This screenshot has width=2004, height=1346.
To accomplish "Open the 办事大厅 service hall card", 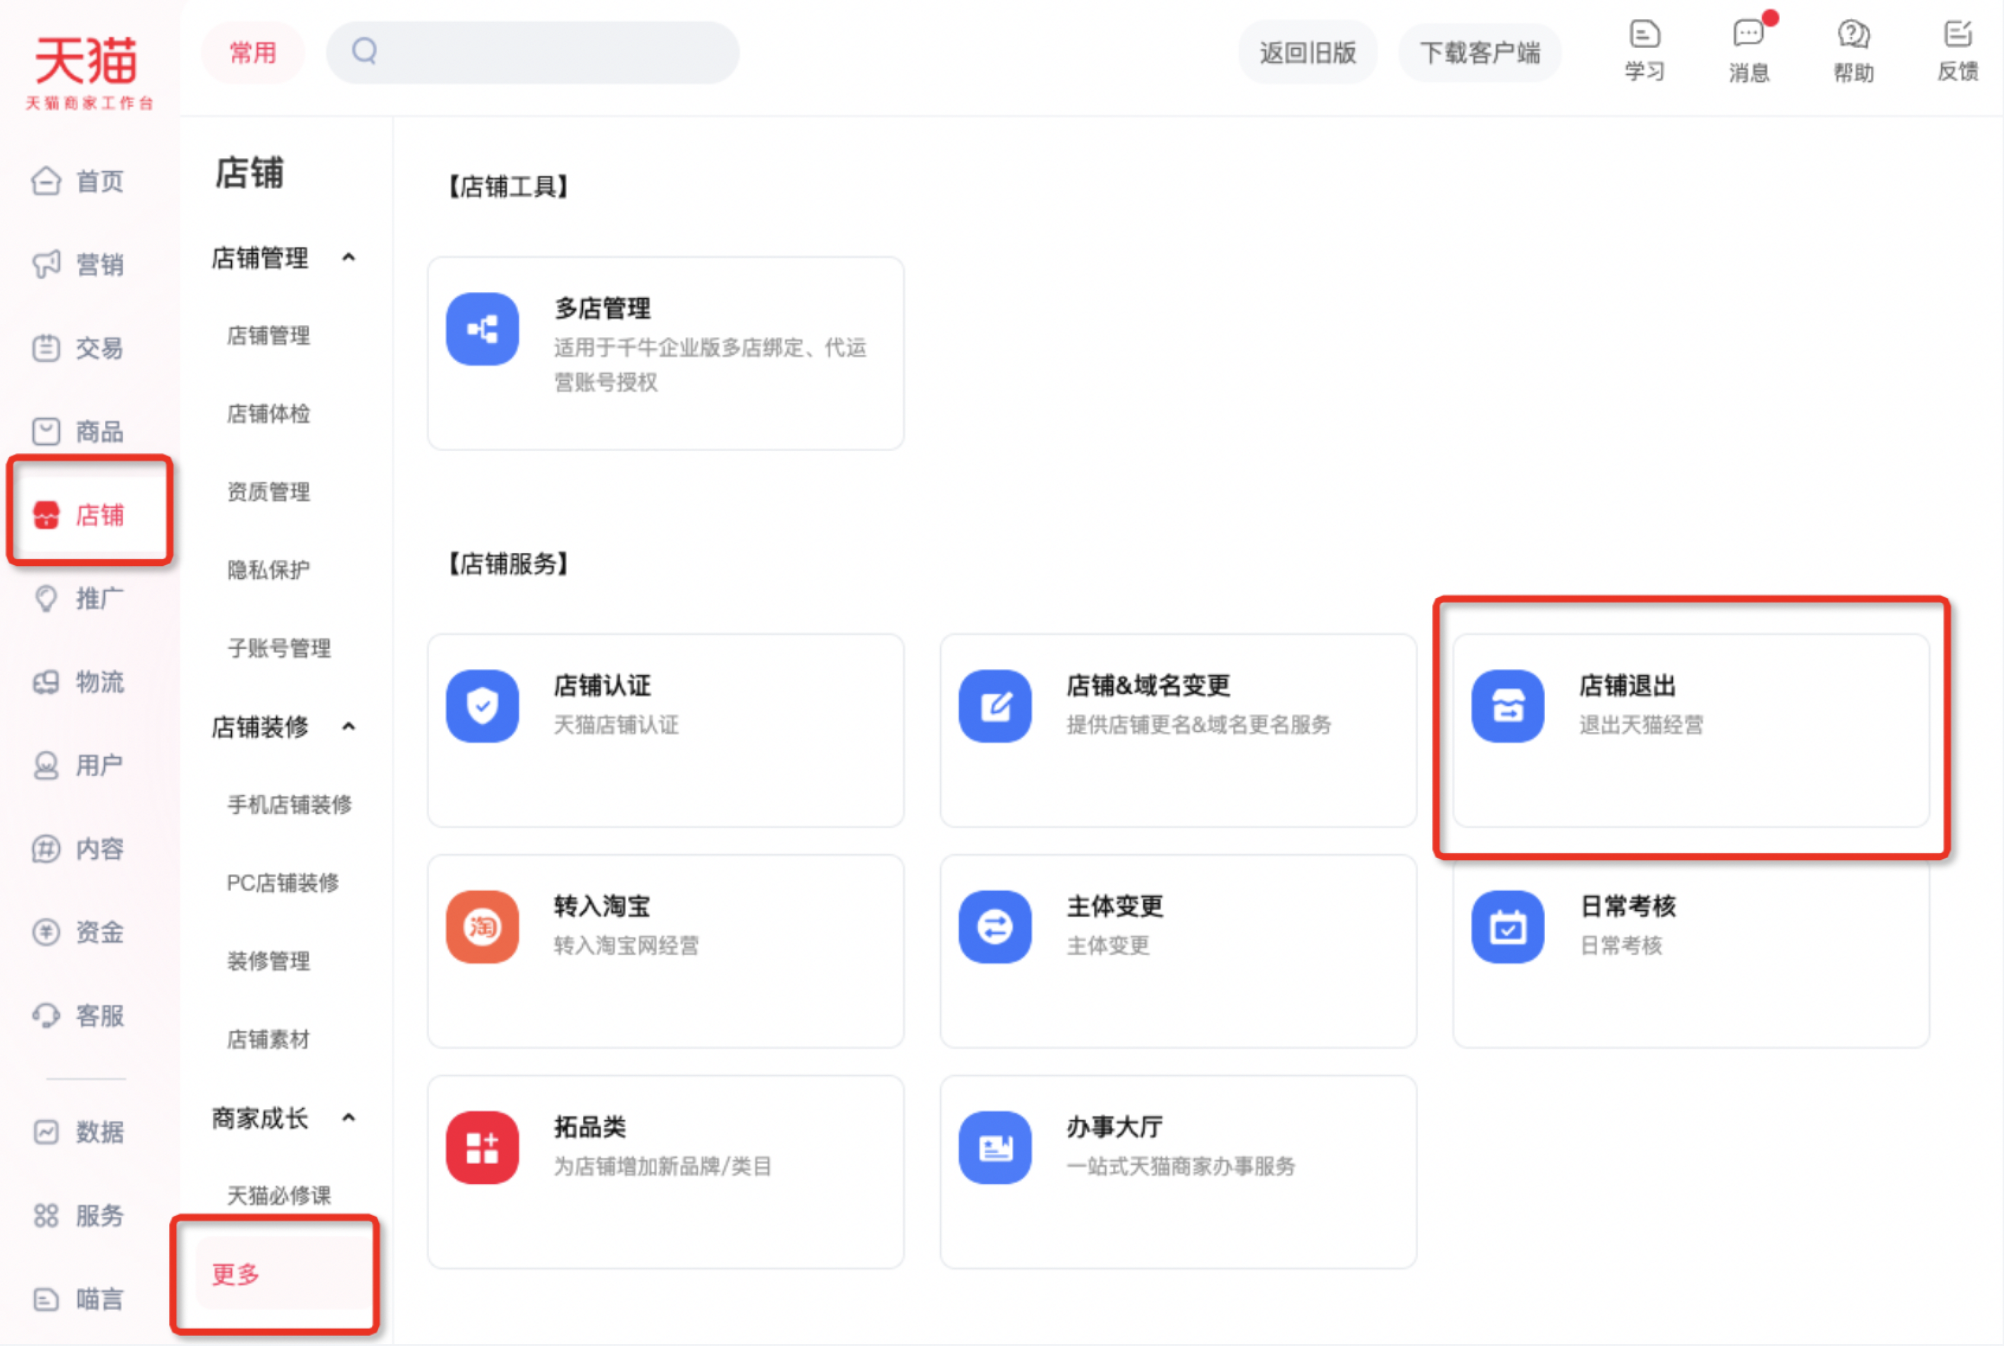I will pyautogui.click(x=1178, y=1172).
